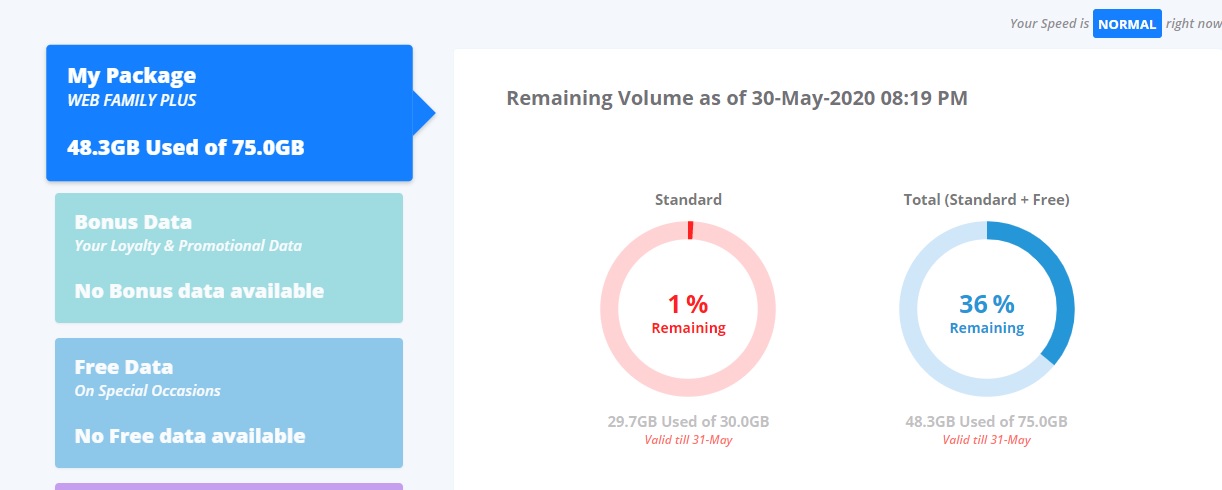Click the 36 % Remaining text

coord(987,313)
